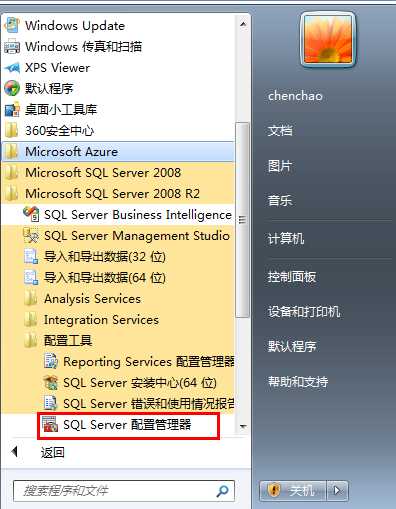
Task: Launch 导入和导出数据(64 位) text entry
Action: pos(105,278)
